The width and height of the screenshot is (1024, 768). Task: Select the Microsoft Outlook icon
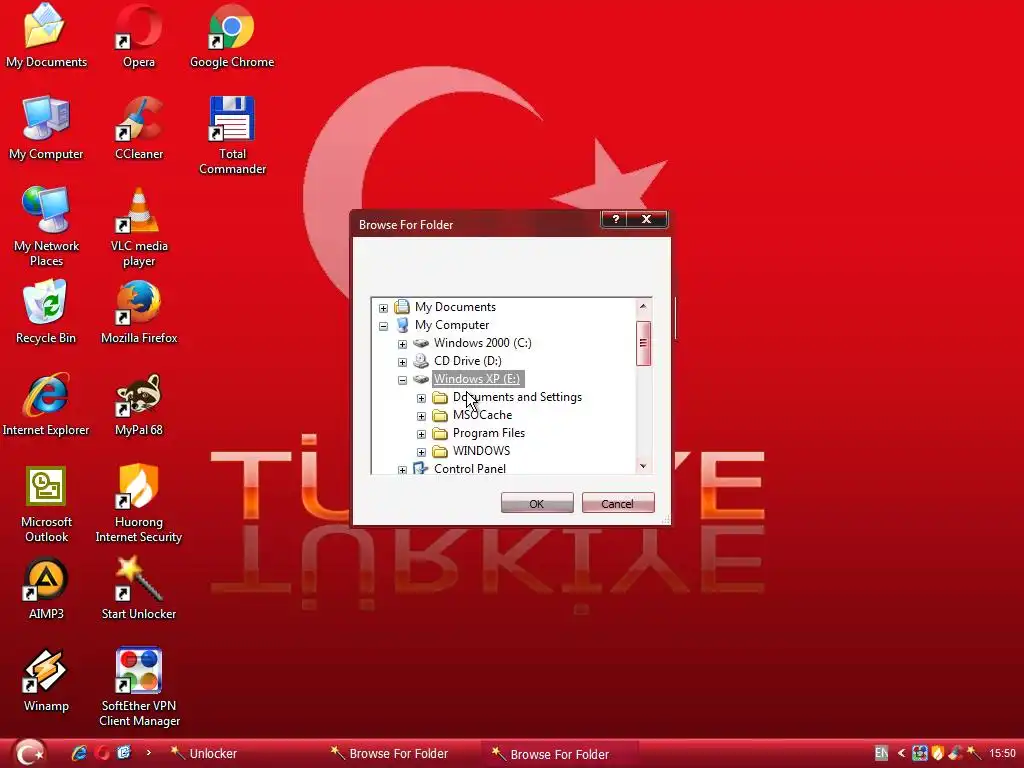tap(46, 504)
